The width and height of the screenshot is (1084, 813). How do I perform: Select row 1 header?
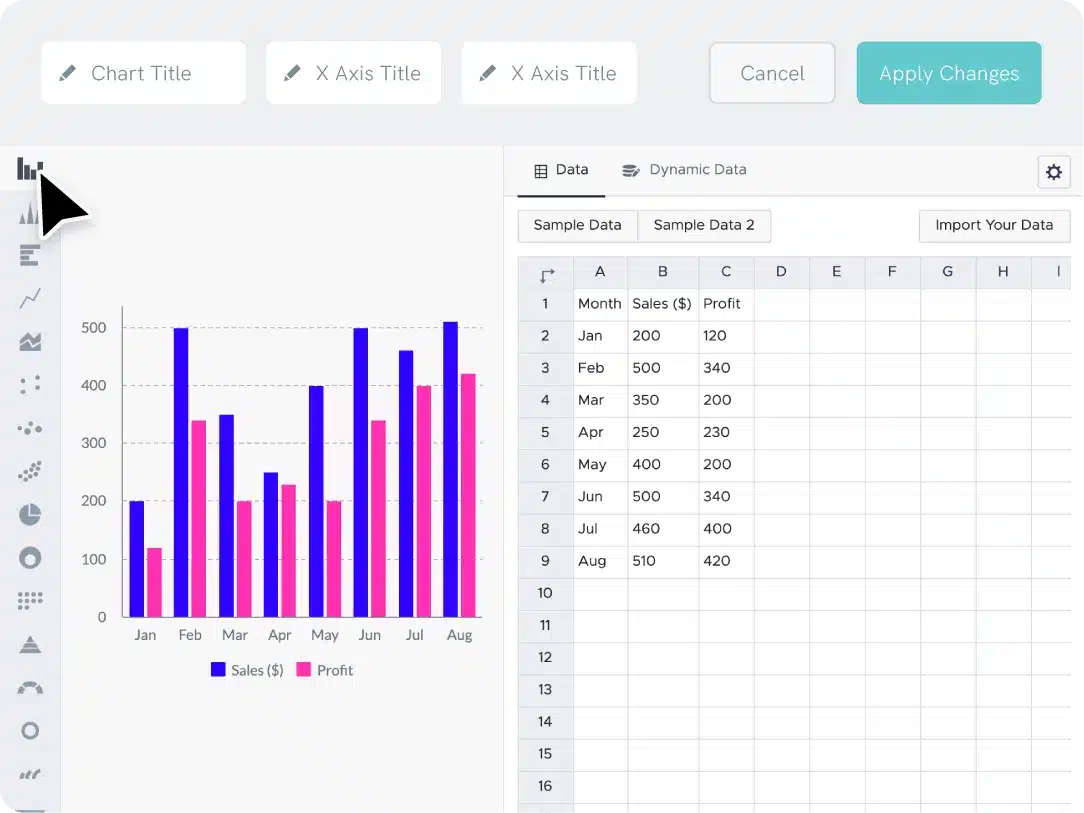(x=545, y=304)
